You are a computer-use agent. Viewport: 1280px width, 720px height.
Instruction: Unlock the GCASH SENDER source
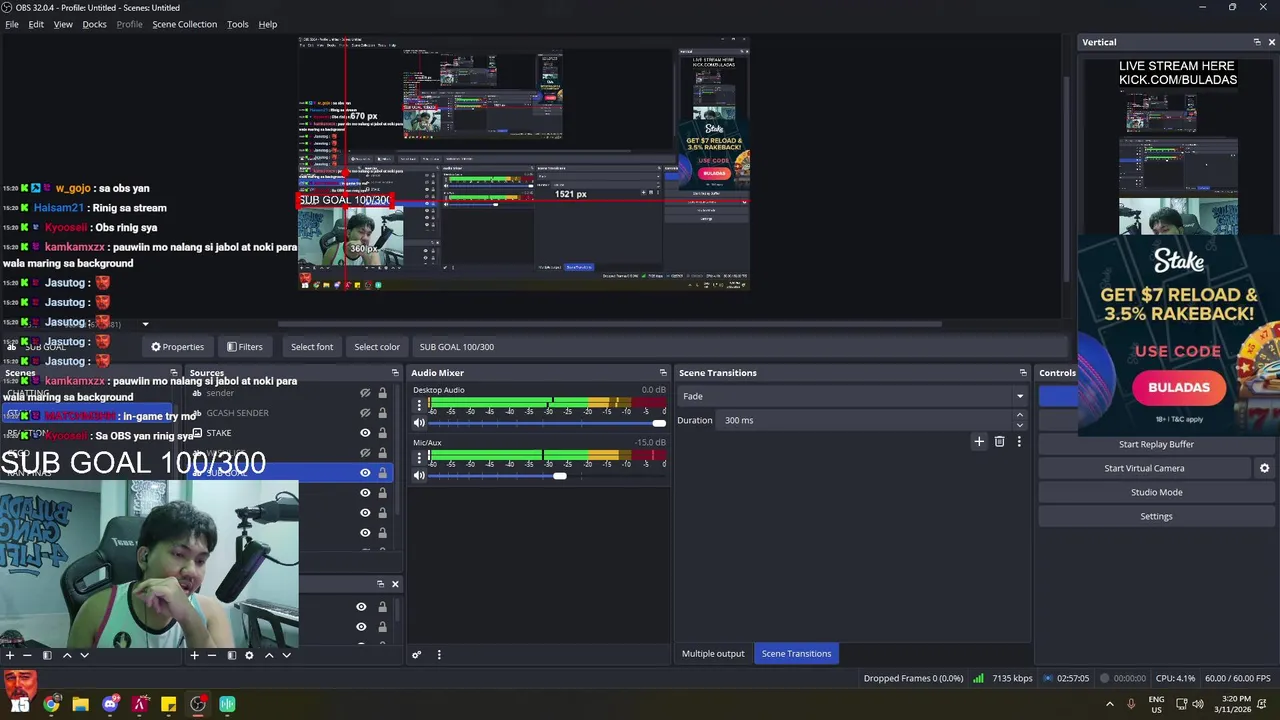click(x=382, y=413)
